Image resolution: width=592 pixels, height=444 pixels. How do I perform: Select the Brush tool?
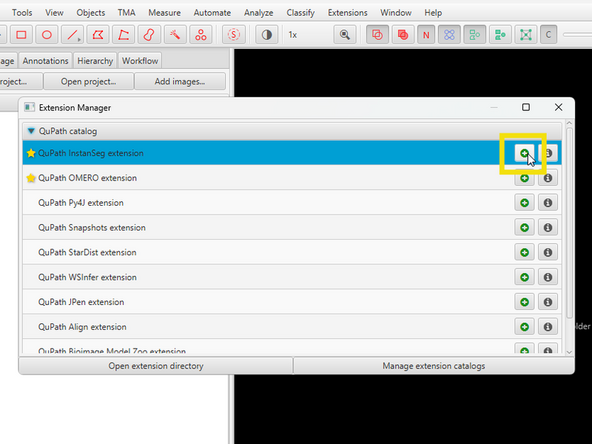[150, 35]
